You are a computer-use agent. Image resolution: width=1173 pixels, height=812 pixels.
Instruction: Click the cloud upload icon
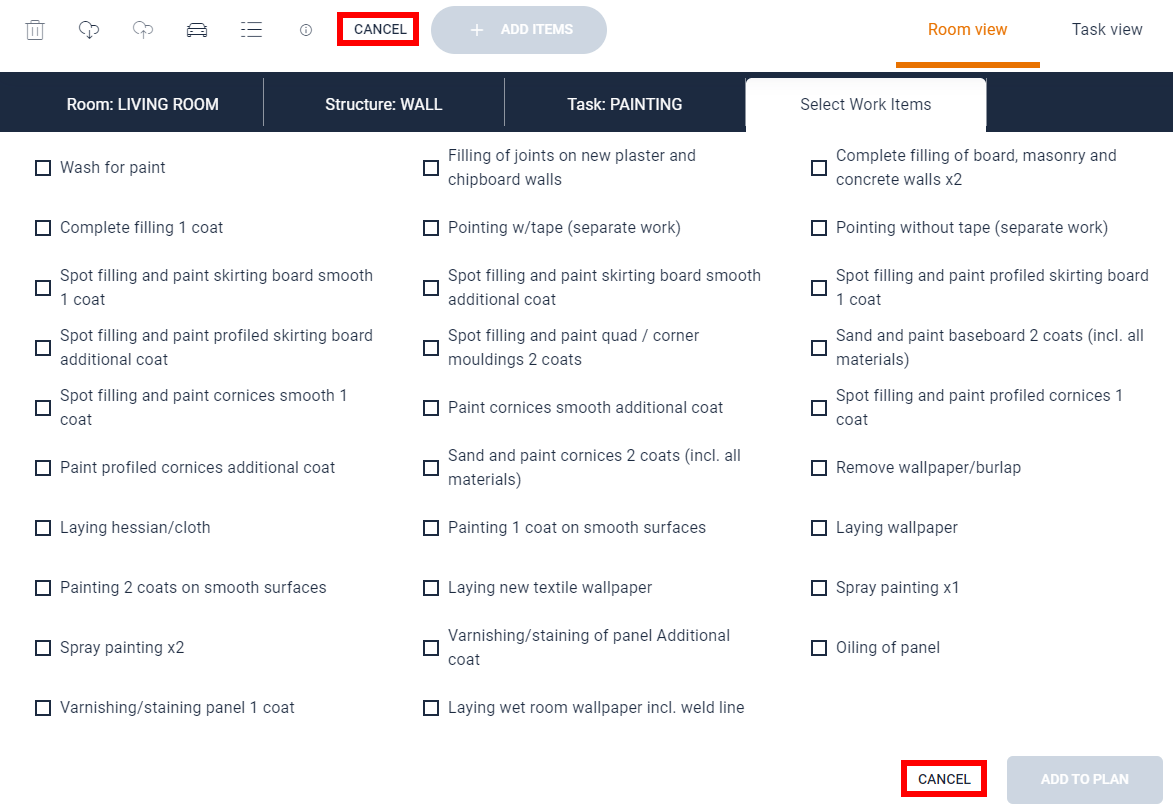143,30
